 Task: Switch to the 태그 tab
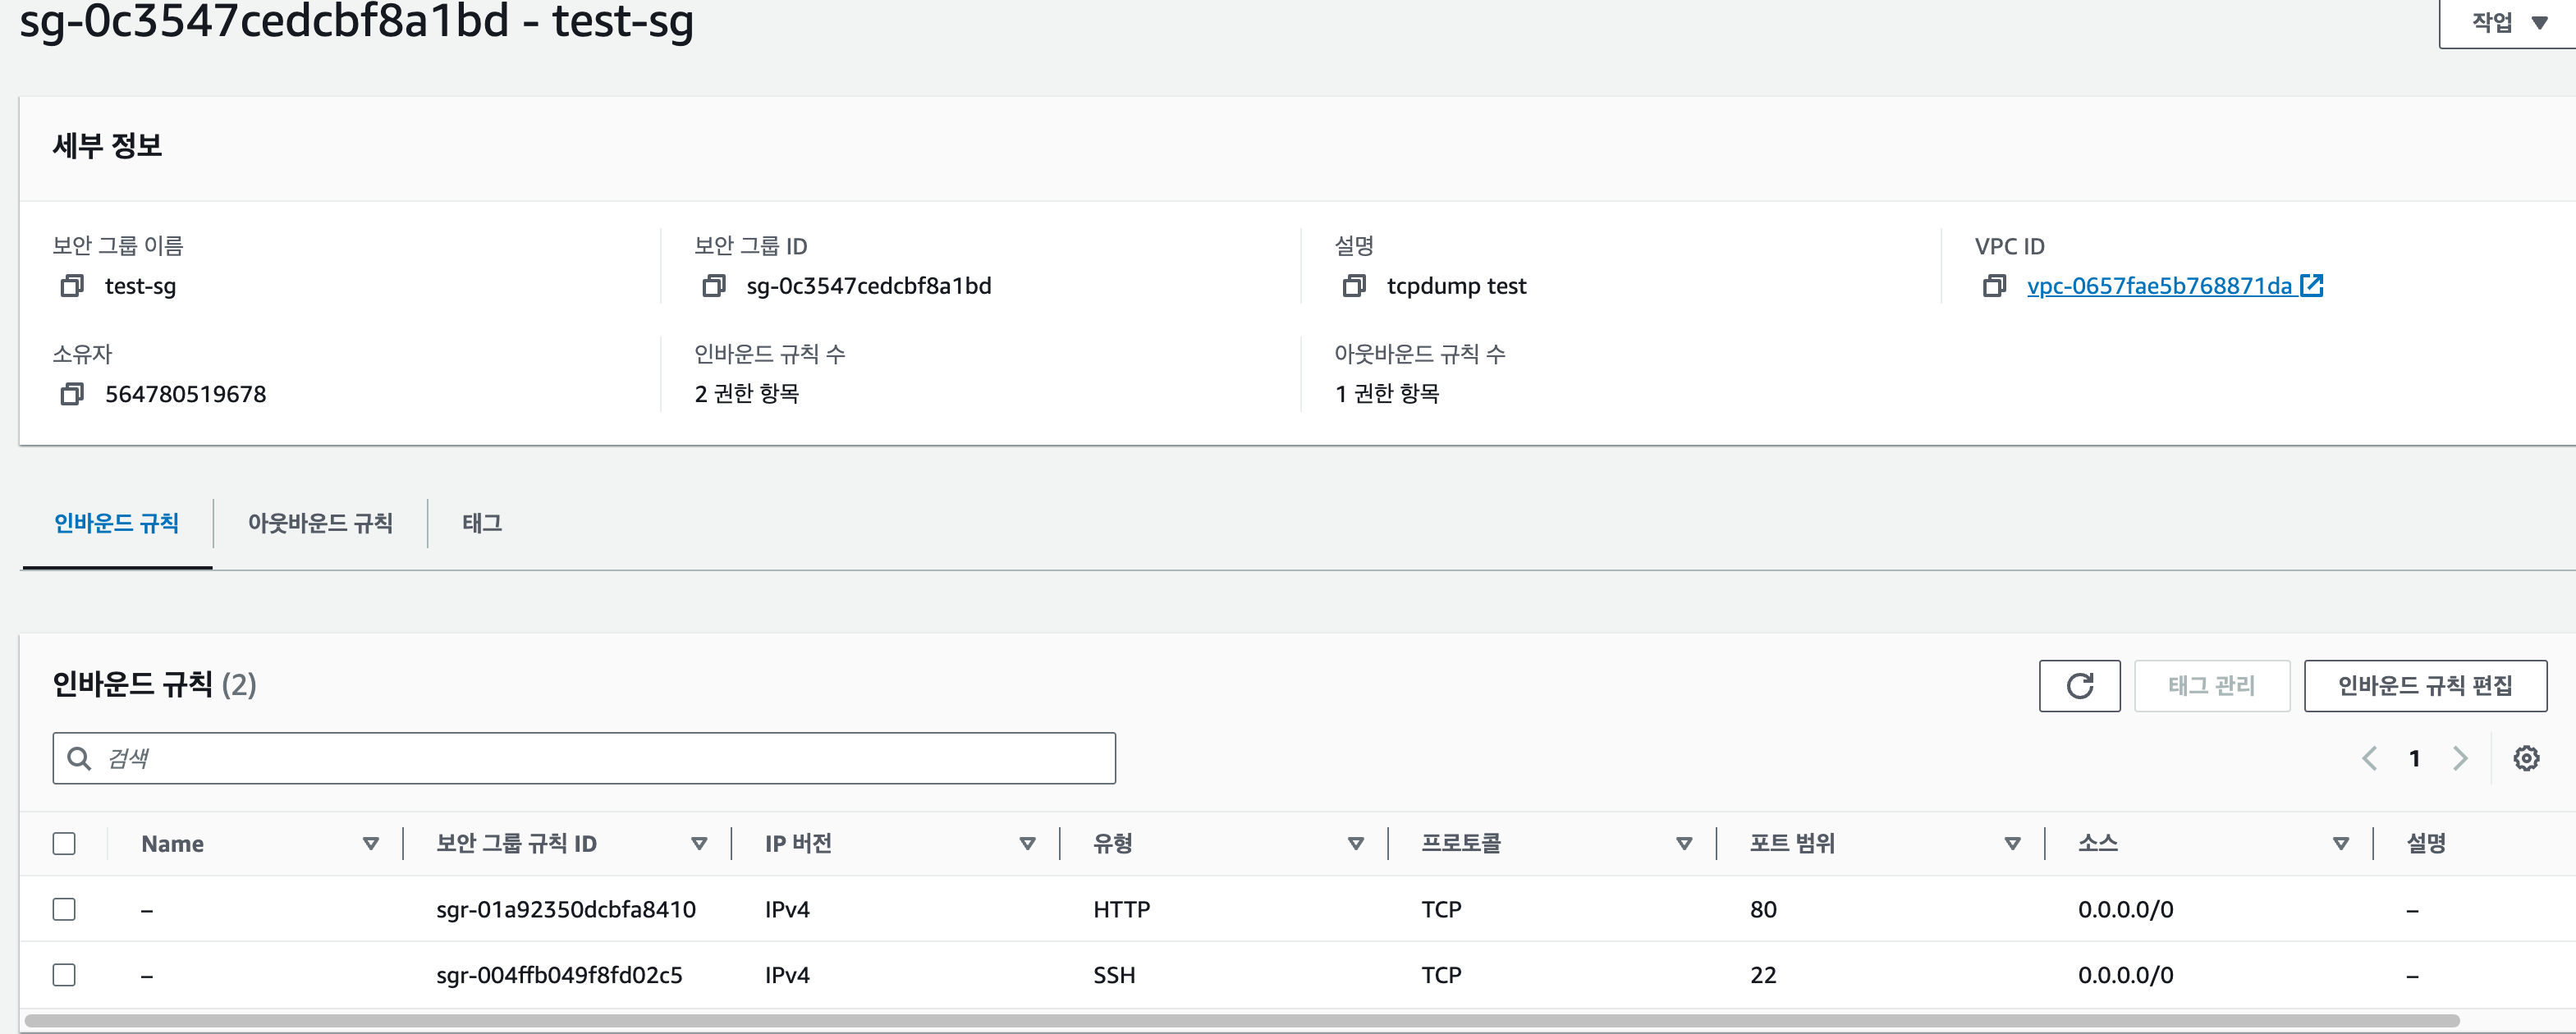tap(482, 523)
